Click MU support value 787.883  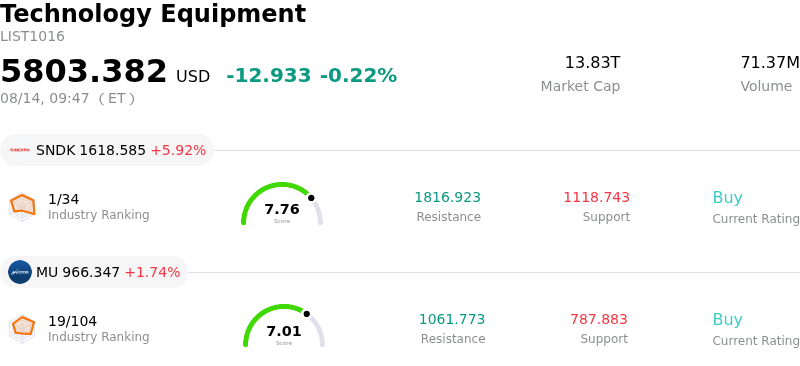coord(598,319)
